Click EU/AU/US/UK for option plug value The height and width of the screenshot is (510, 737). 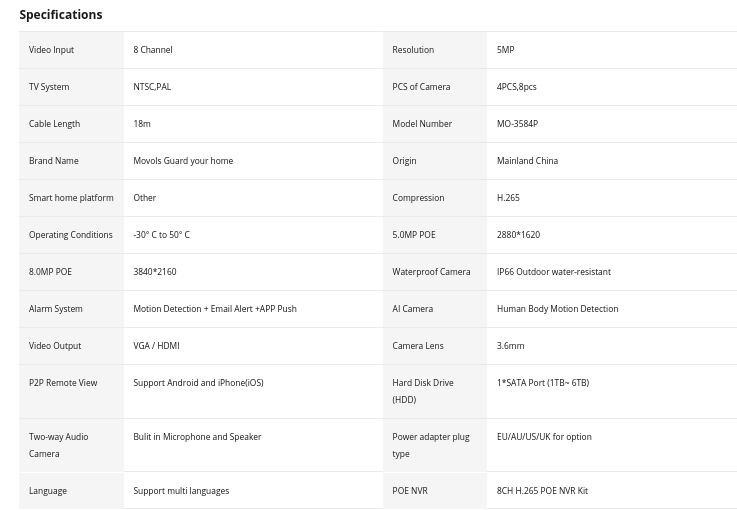pos(544,437)
